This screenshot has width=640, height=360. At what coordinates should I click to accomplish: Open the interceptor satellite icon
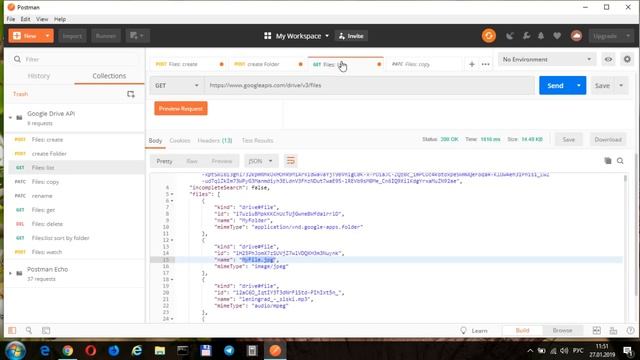tap(509, 36)
